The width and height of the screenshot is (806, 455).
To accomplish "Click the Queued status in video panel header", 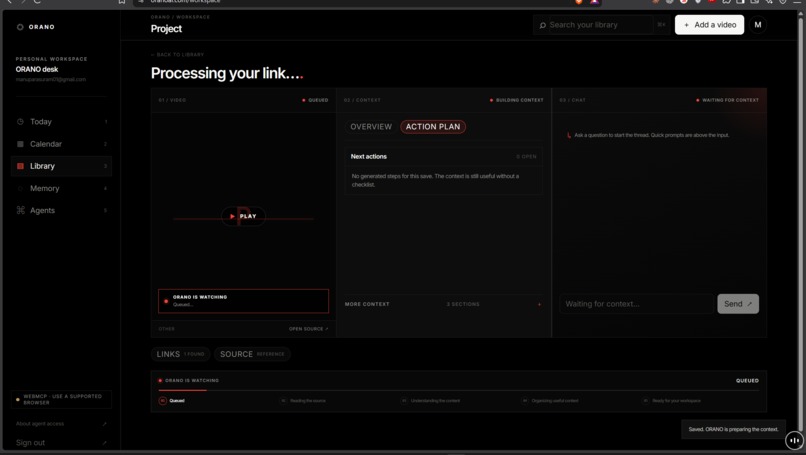I will pyautogui.click(x=315, y=100).
